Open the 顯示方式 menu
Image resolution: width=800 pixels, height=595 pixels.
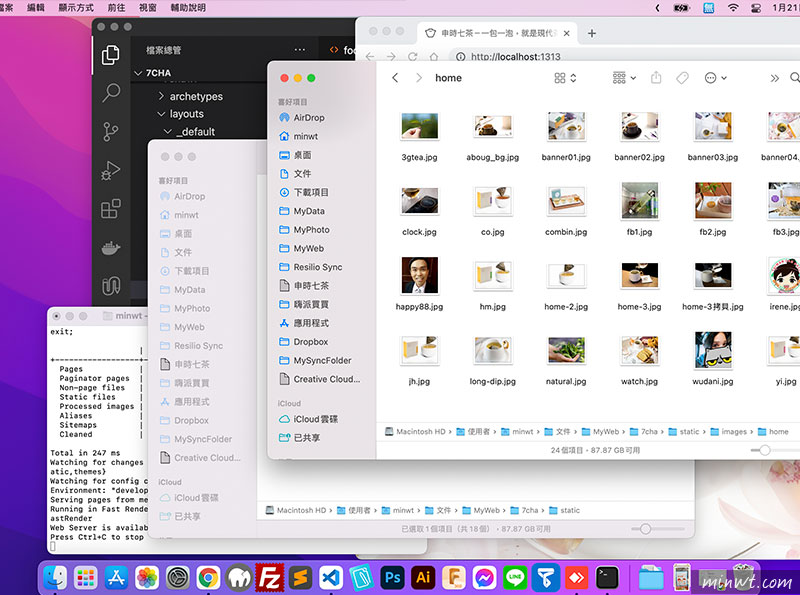(x=76, y=8)
